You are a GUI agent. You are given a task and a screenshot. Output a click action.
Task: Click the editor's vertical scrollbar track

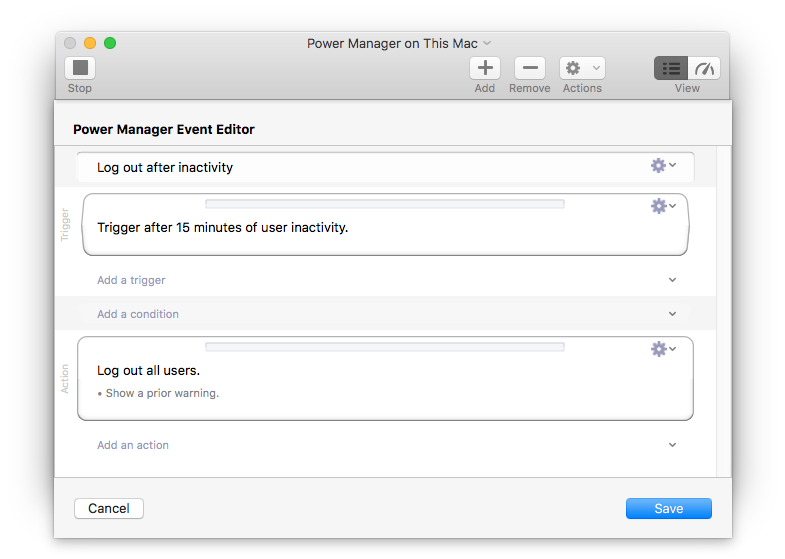click(x=723, y=311)
